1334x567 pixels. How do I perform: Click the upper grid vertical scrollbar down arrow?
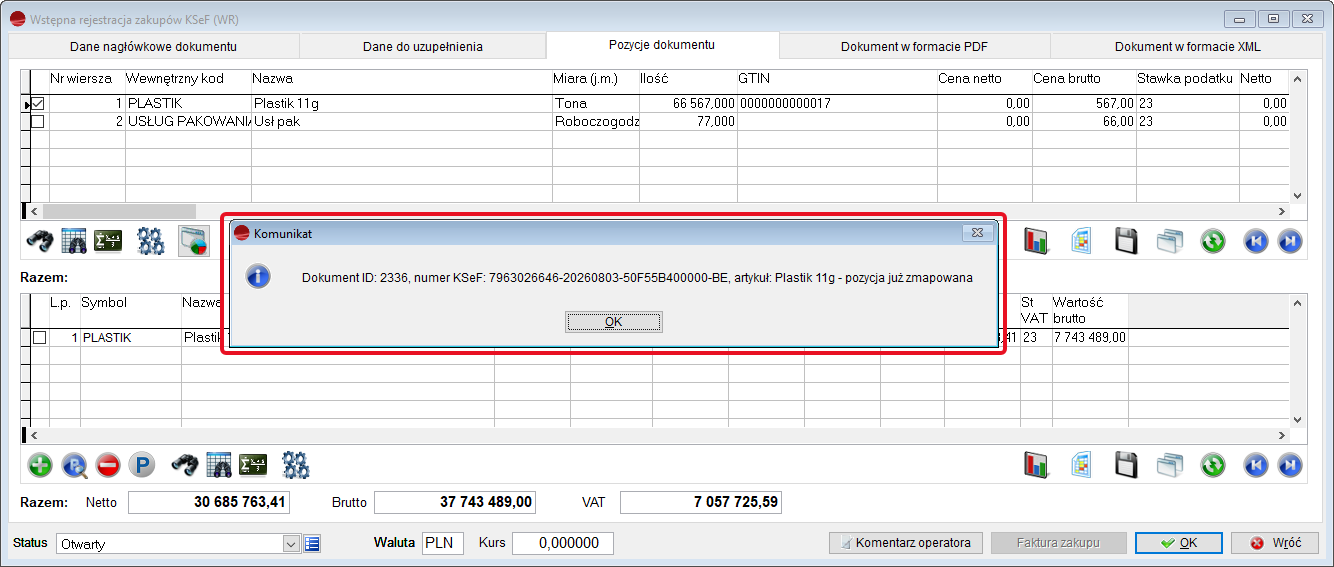pos(1297,195)
